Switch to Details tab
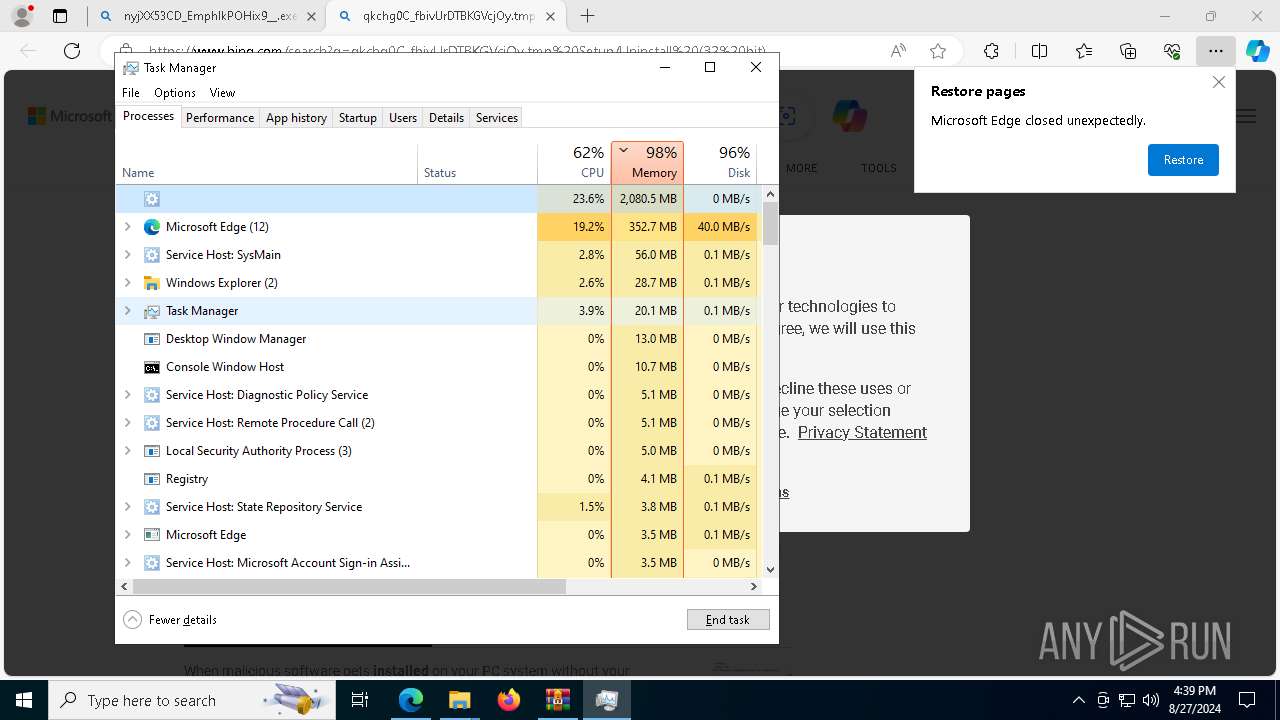The height and width of the screenshot is (720, 1280). click(446, 117)
